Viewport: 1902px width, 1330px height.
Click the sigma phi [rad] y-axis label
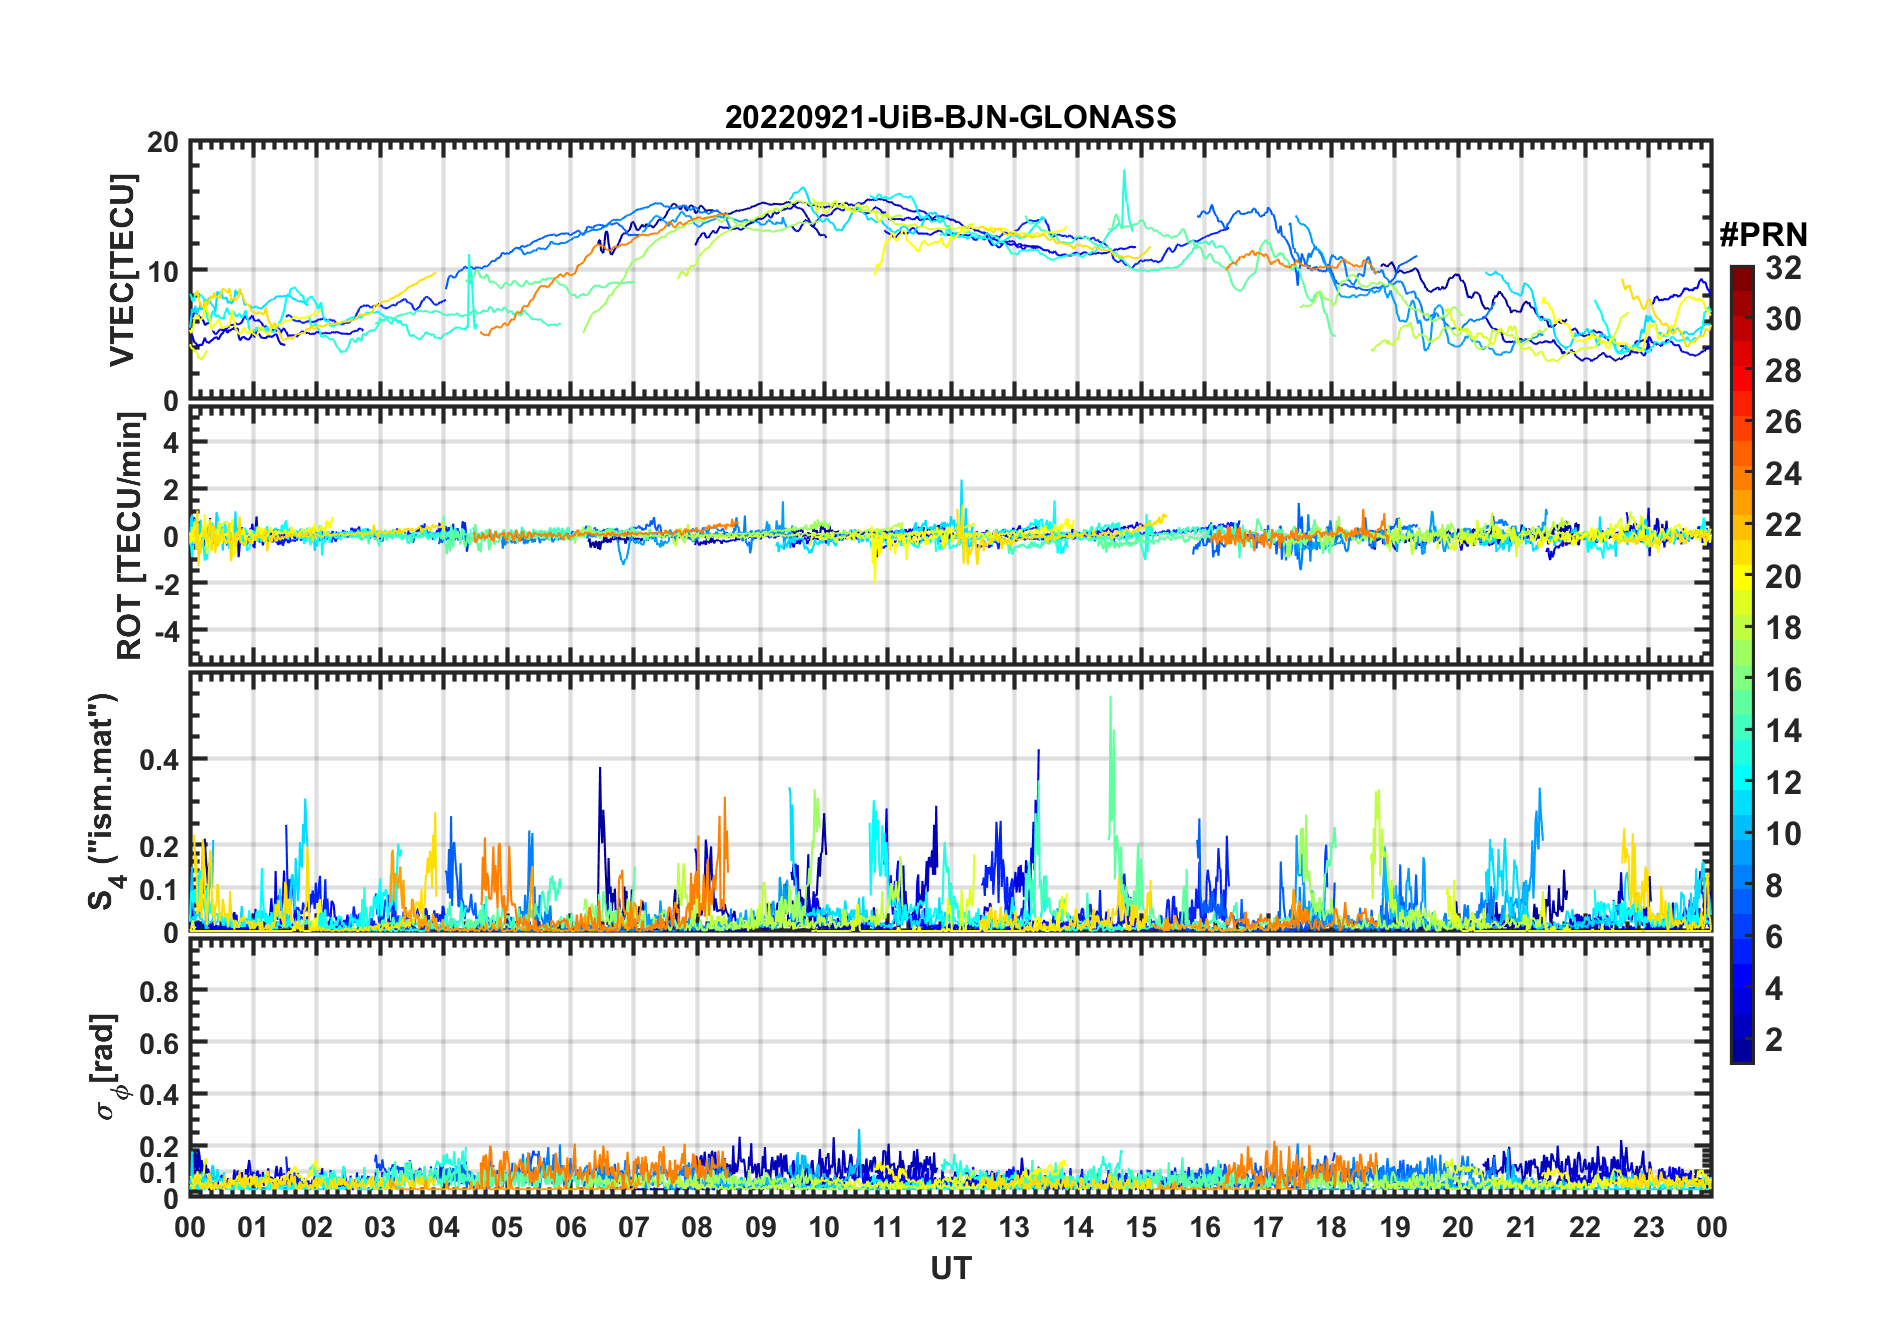click(107, 1067)
